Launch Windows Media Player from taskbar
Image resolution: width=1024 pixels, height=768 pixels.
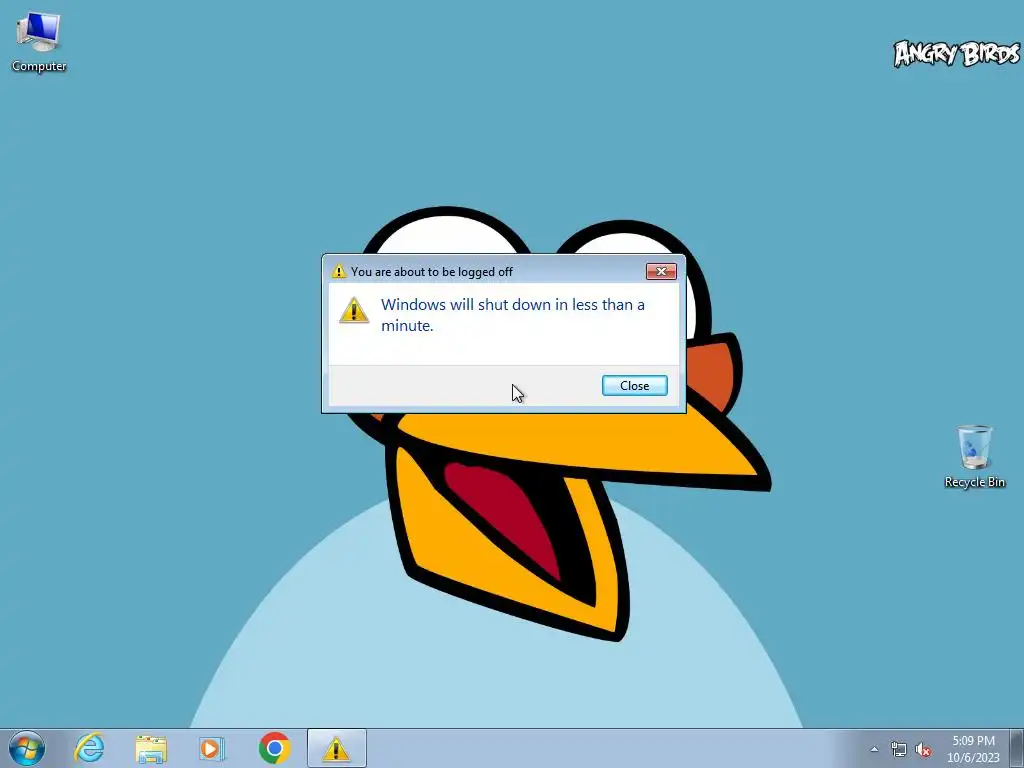click(212, 748)
